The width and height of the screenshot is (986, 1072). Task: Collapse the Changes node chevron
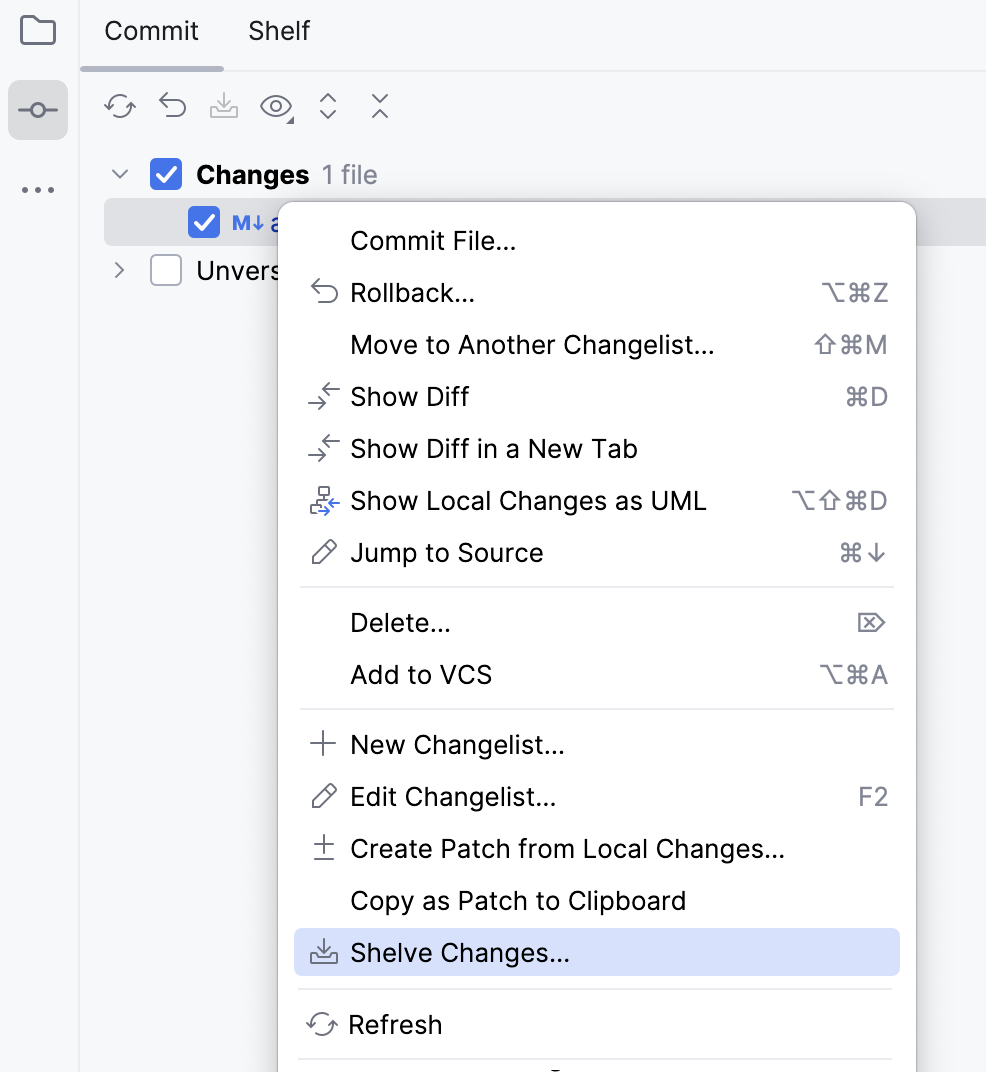click(119, 174)
